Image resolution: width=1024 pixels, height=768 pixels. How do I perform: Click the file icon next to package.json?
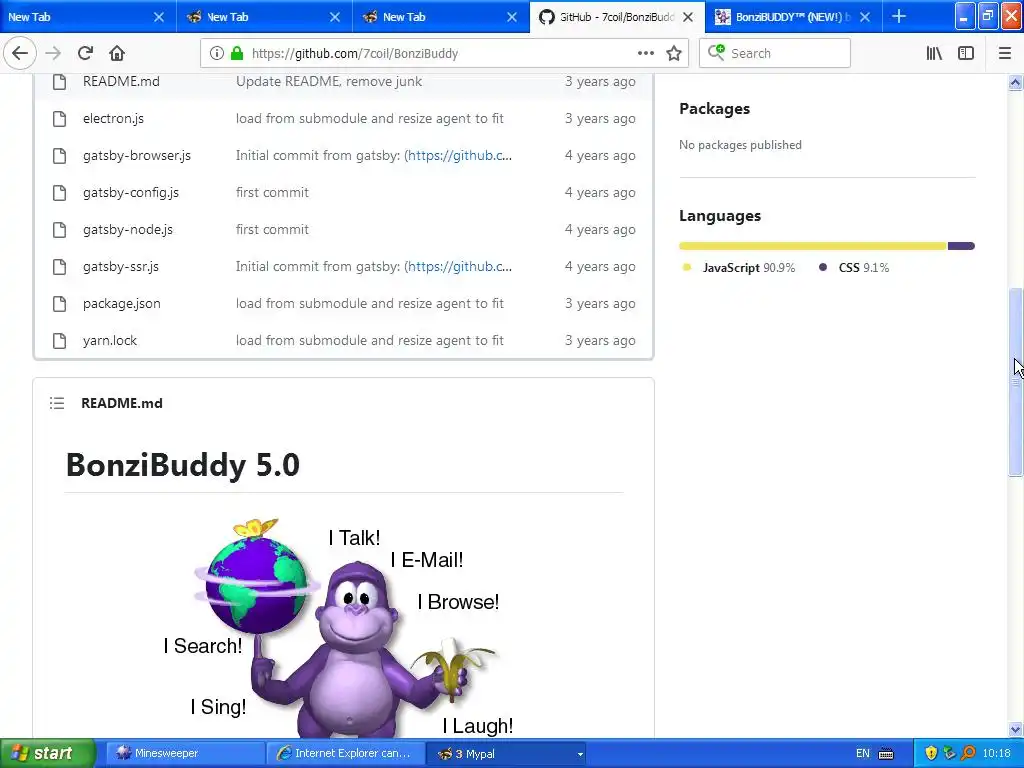coord(59,304)
